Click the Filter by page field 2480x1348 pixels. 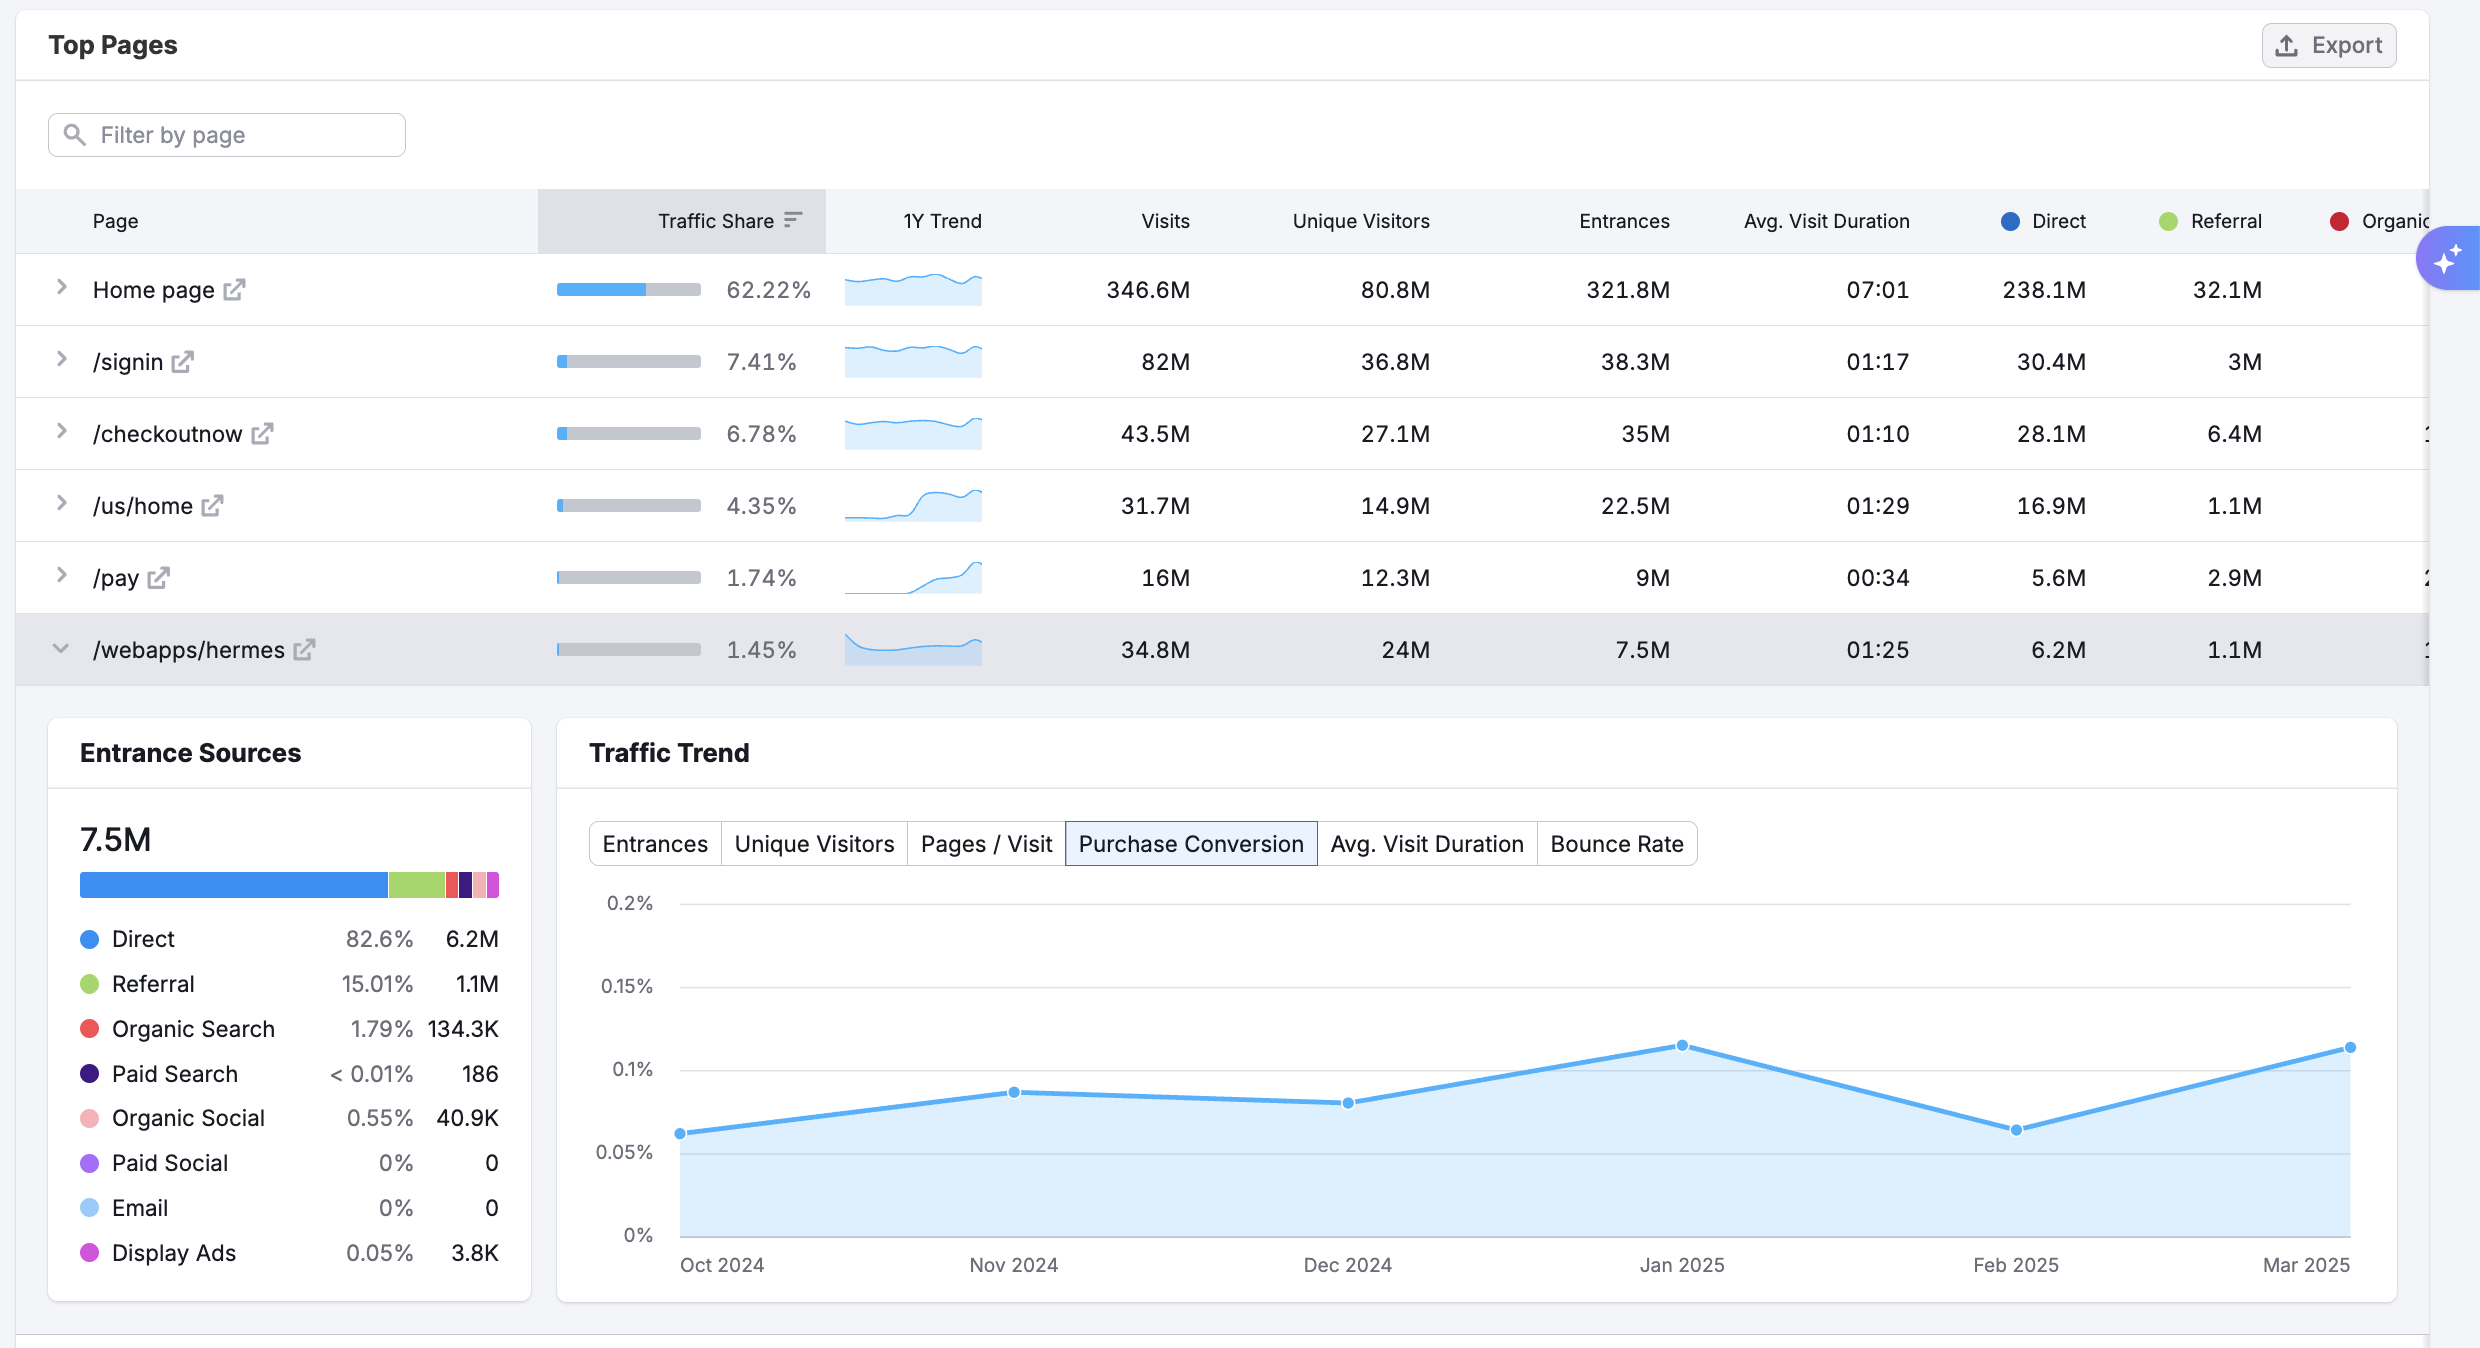(227, 135)
